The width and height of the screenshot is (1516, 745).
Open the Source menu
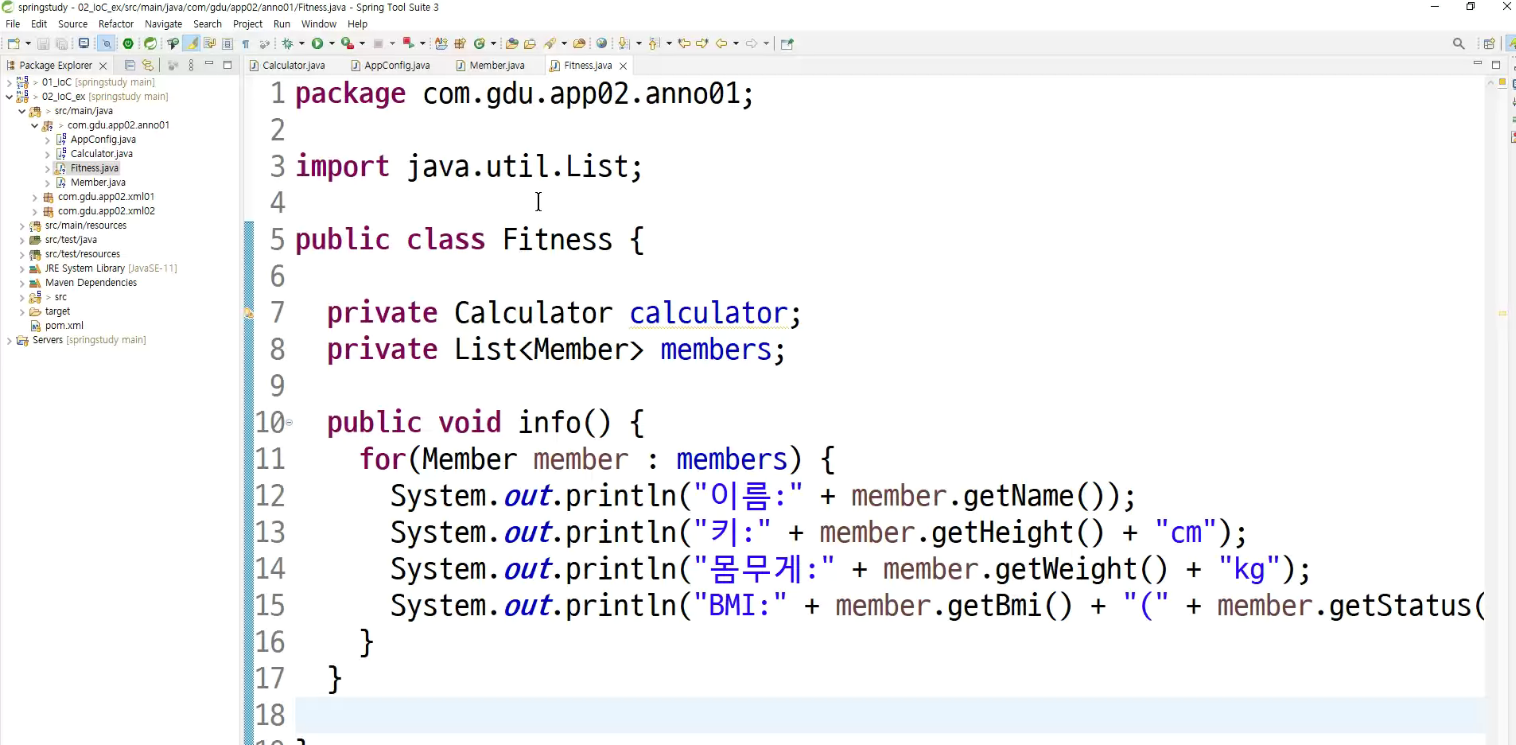(73, 24)
